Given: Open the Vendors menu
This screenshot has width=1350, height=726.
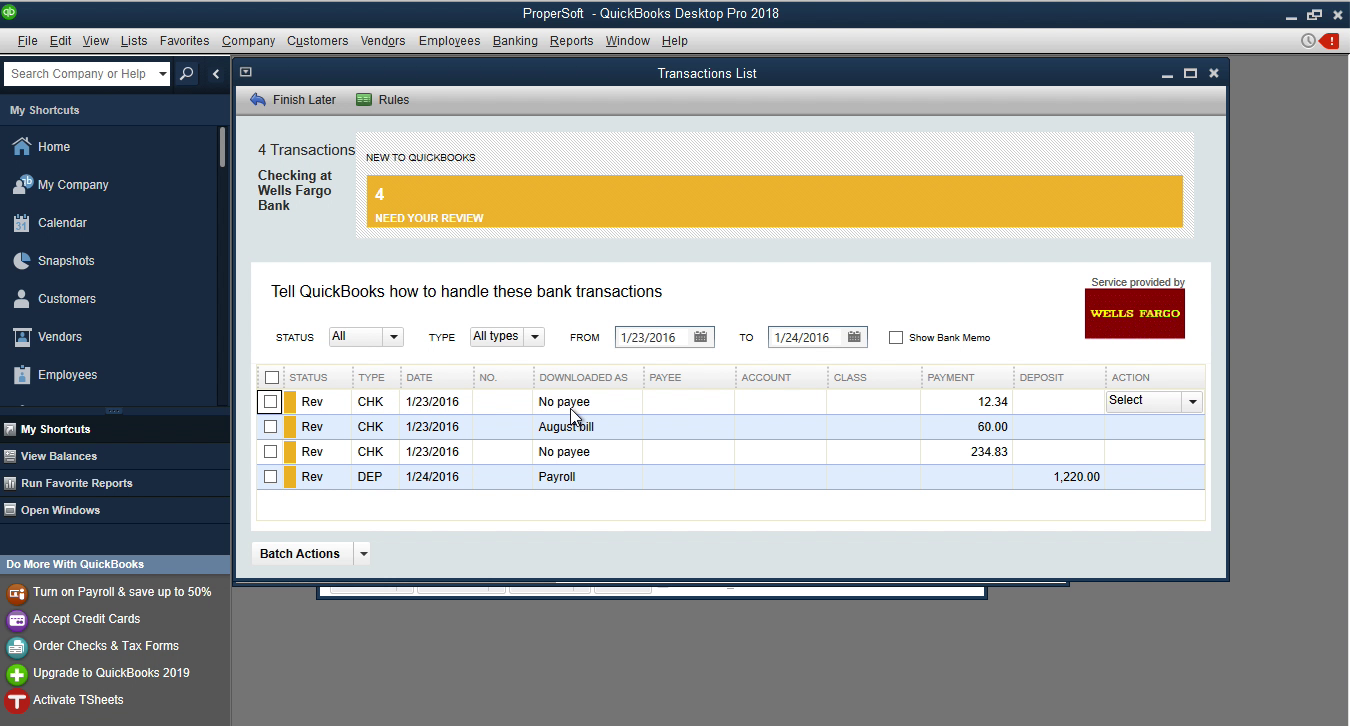Looking at the screenshot, I should pos(383,41).
